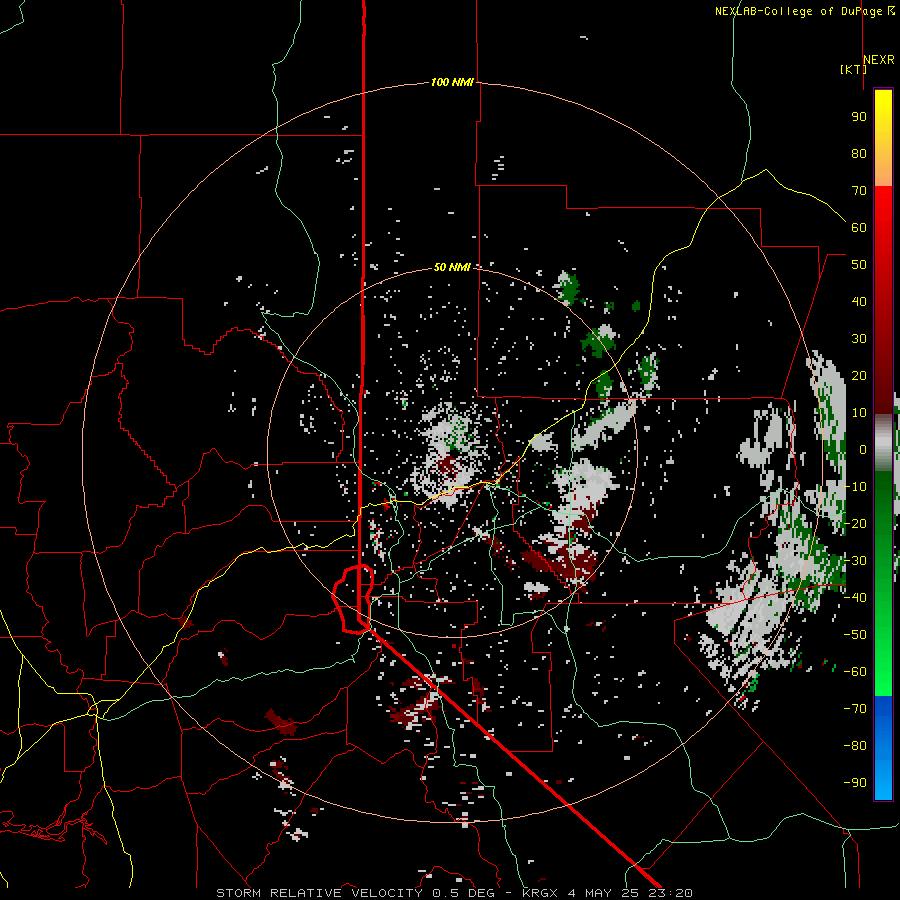Click the 70 value on velocity scale
The height and width of the screenshot is (900, 900).
coord(859,191)
